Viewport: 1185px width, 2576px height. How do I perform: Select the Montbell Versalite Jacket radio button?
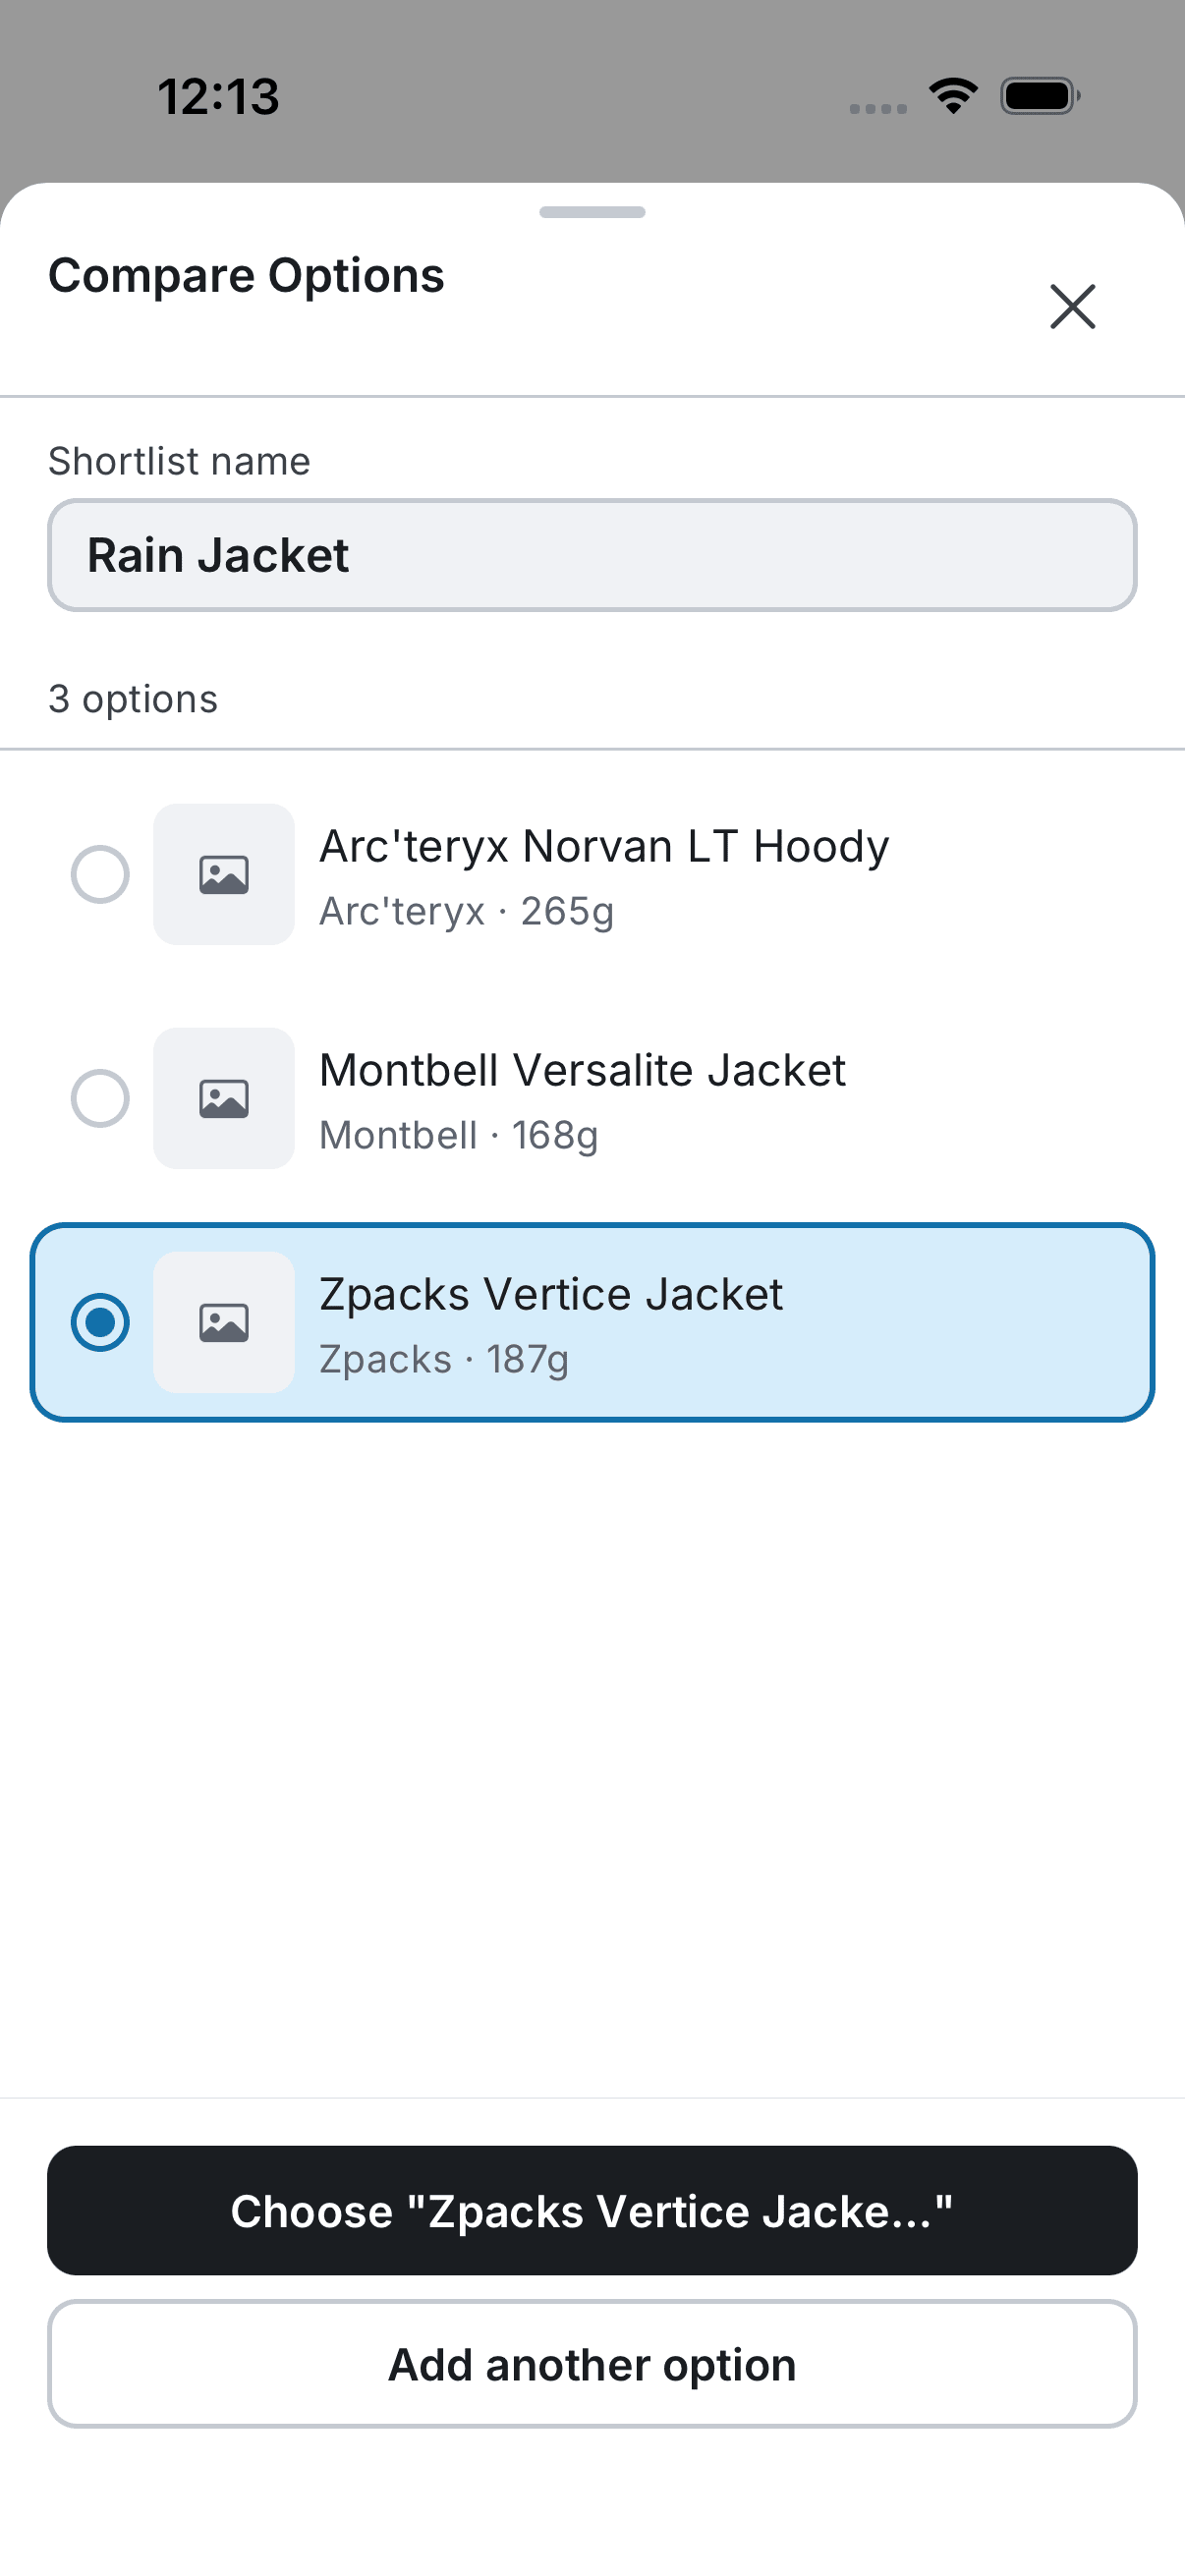(x=100, y=1099)
